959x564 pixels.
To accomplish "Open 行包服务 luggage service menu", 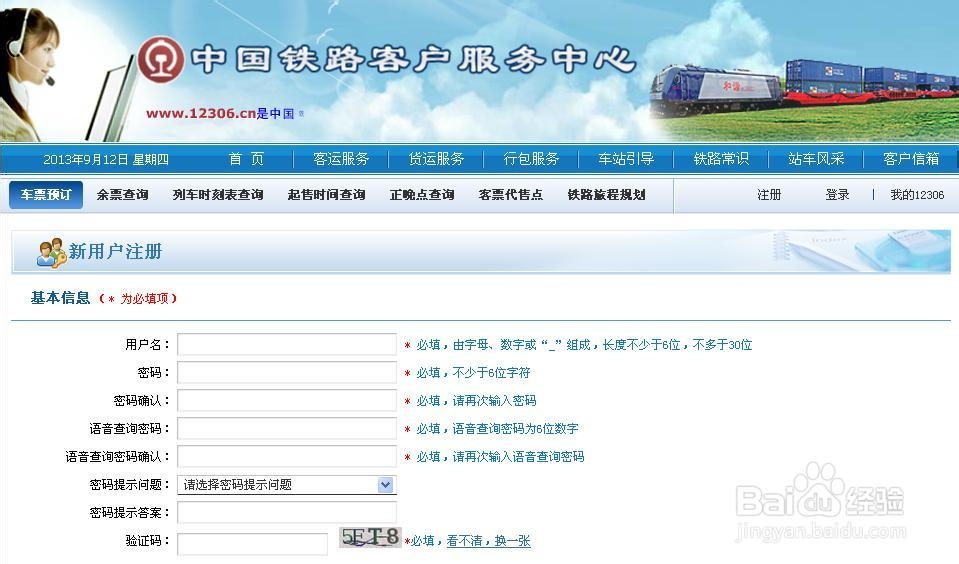I will [x=531, y=159].
